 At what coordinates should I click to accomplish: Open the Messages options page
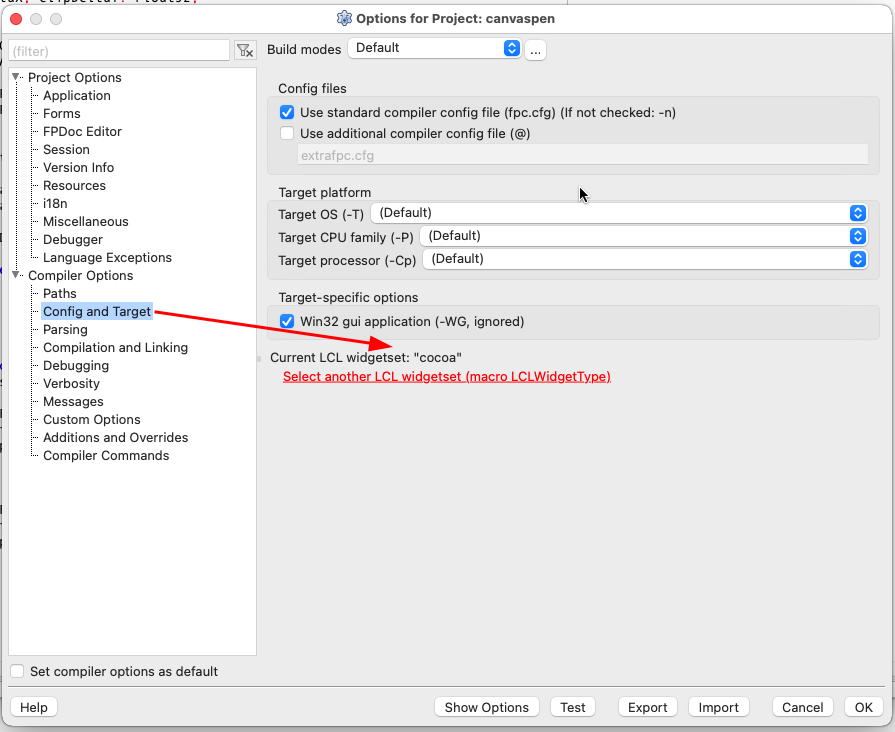pos(73,401)
